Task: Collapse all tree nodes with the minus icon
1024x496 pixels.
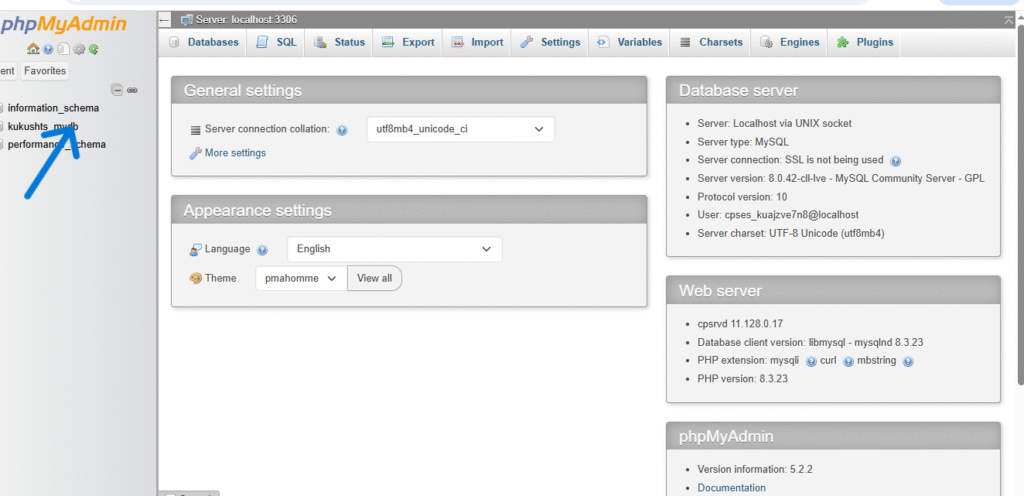Action: (x=117, y=90)
